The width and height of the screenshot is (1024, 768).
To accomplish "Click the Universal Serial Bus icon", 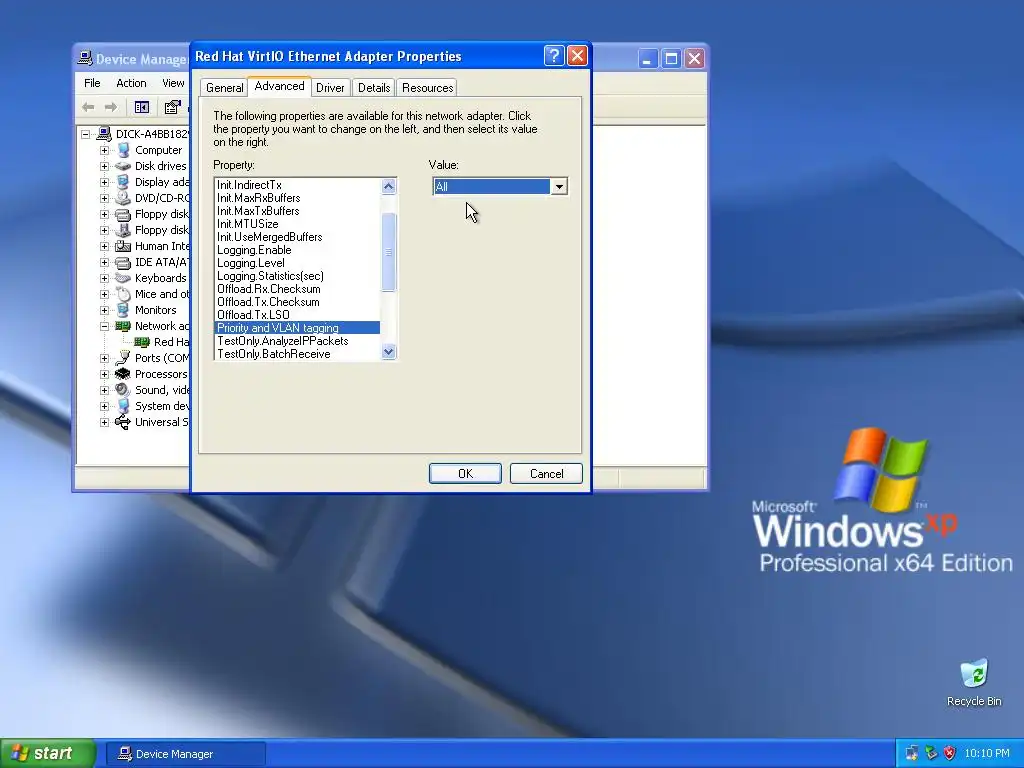I will (x=123, y=422).
